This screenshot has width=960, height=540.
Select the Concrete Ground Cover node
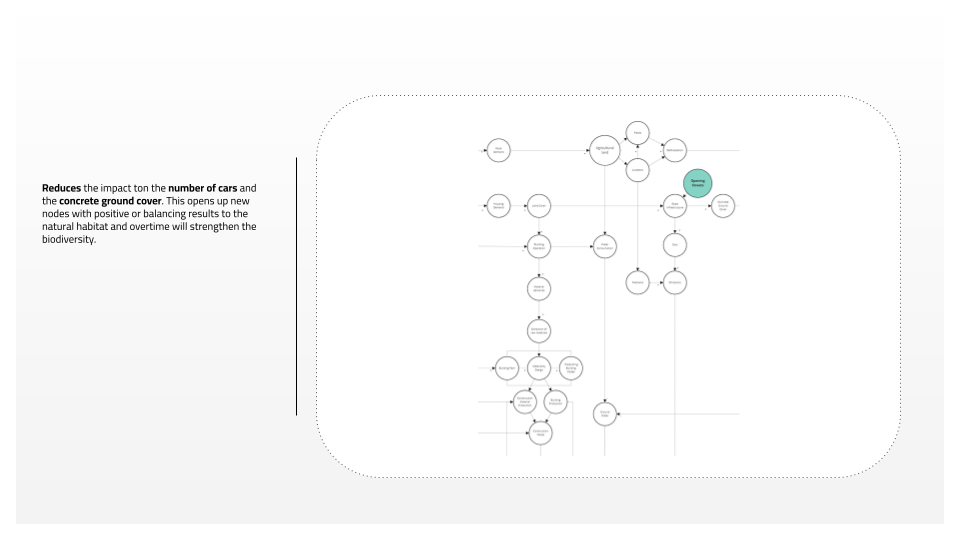click(x=724, y=206)
